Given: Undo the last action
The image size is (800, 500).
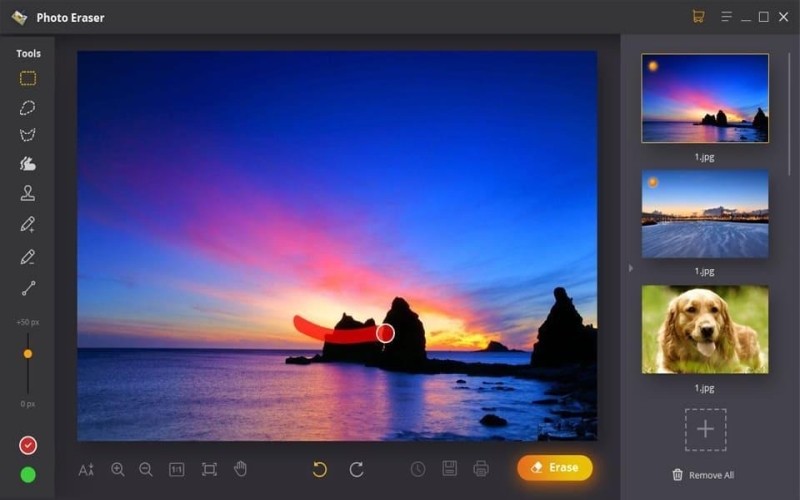Looking at the screenshot, I should coord(320,469).
